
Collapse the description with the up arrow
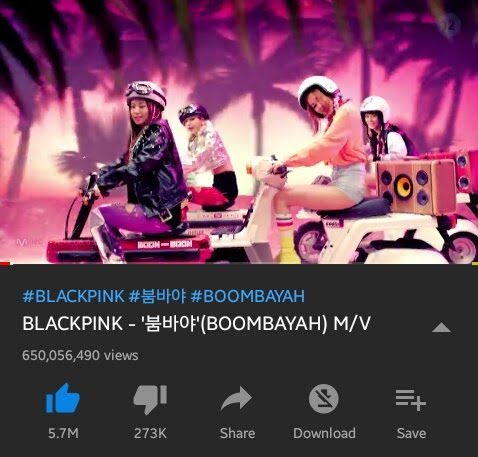[x=441, y=327]
